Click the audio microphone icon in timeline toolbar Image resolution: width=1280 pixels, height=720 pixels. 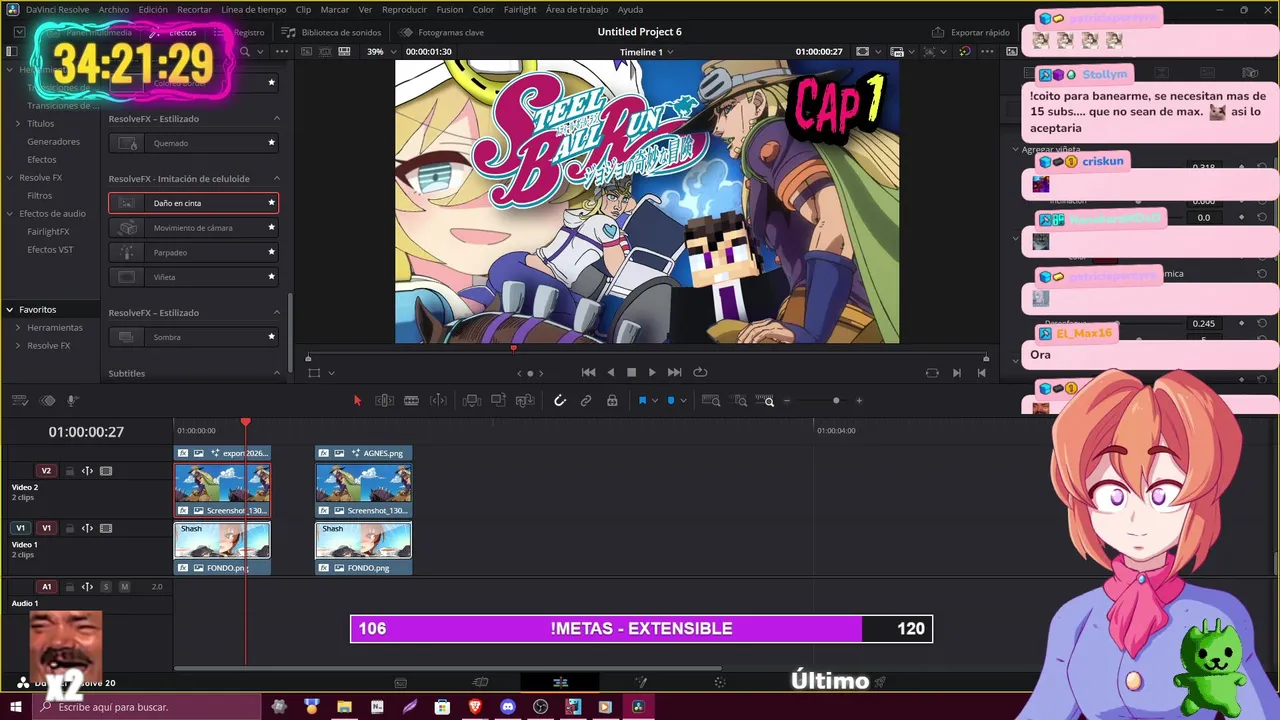pos(73,401)
